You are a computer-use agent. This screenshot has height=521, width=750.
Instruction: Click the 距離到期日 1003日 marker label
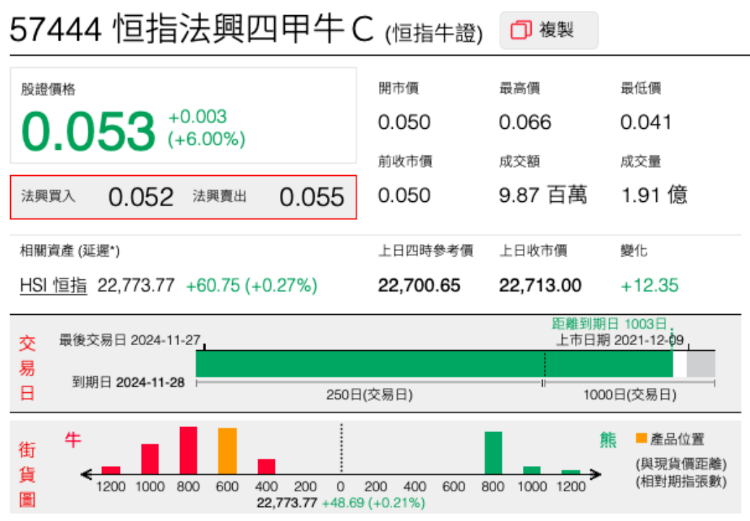[609, 324]
